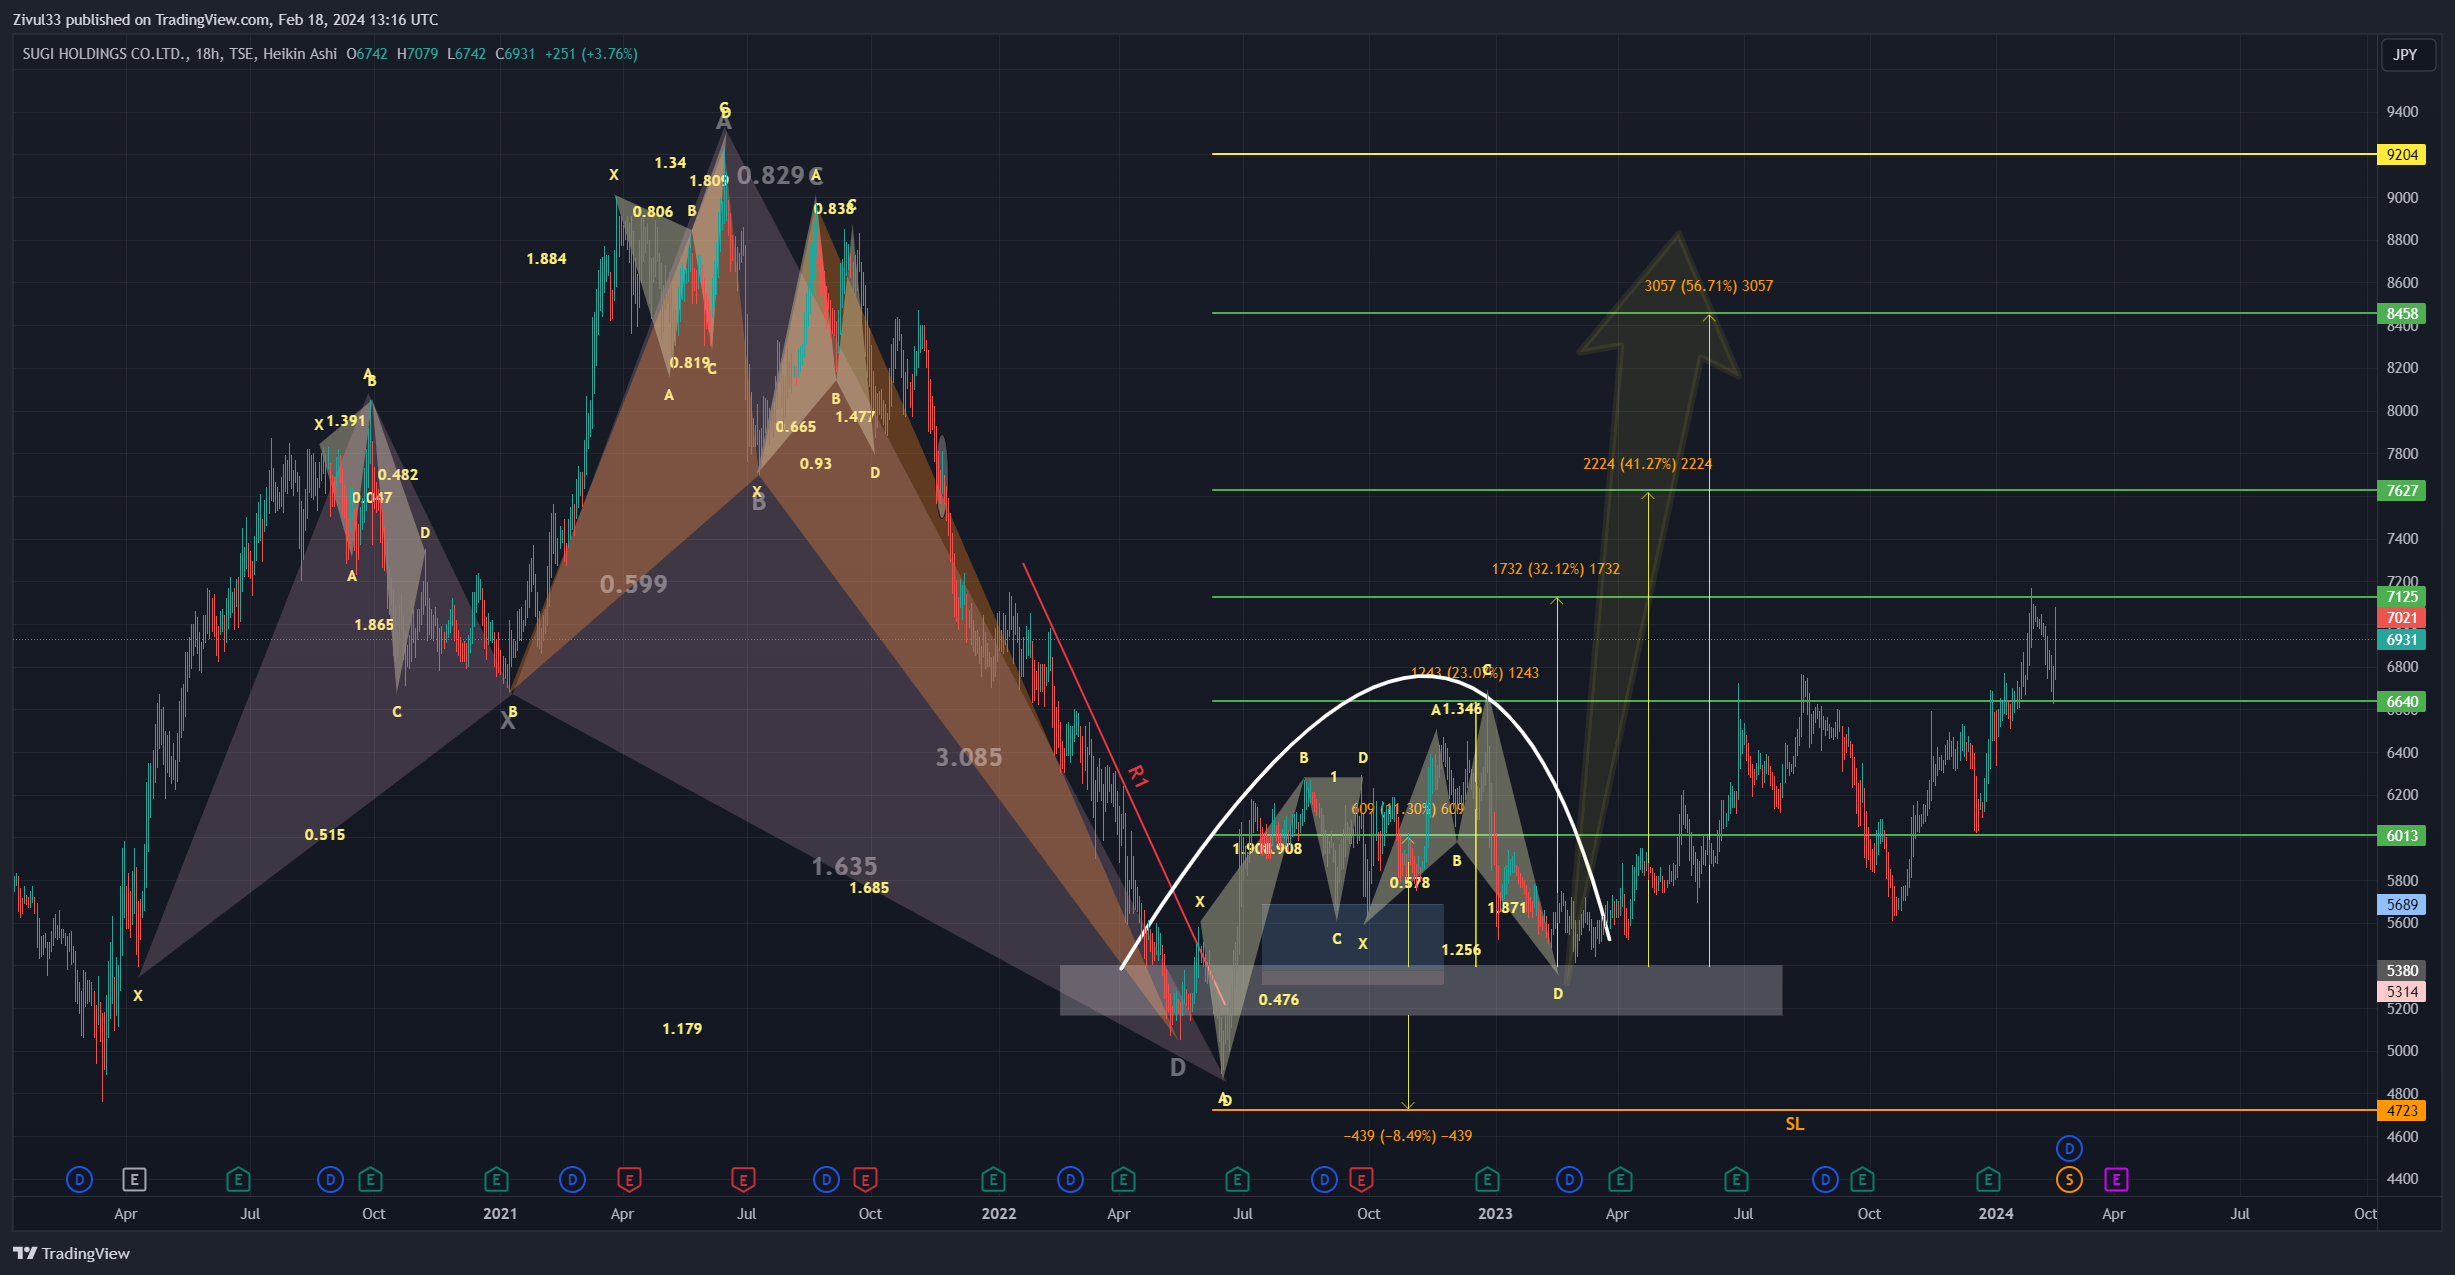Click the 0.515 ratio label

point(325,835)
